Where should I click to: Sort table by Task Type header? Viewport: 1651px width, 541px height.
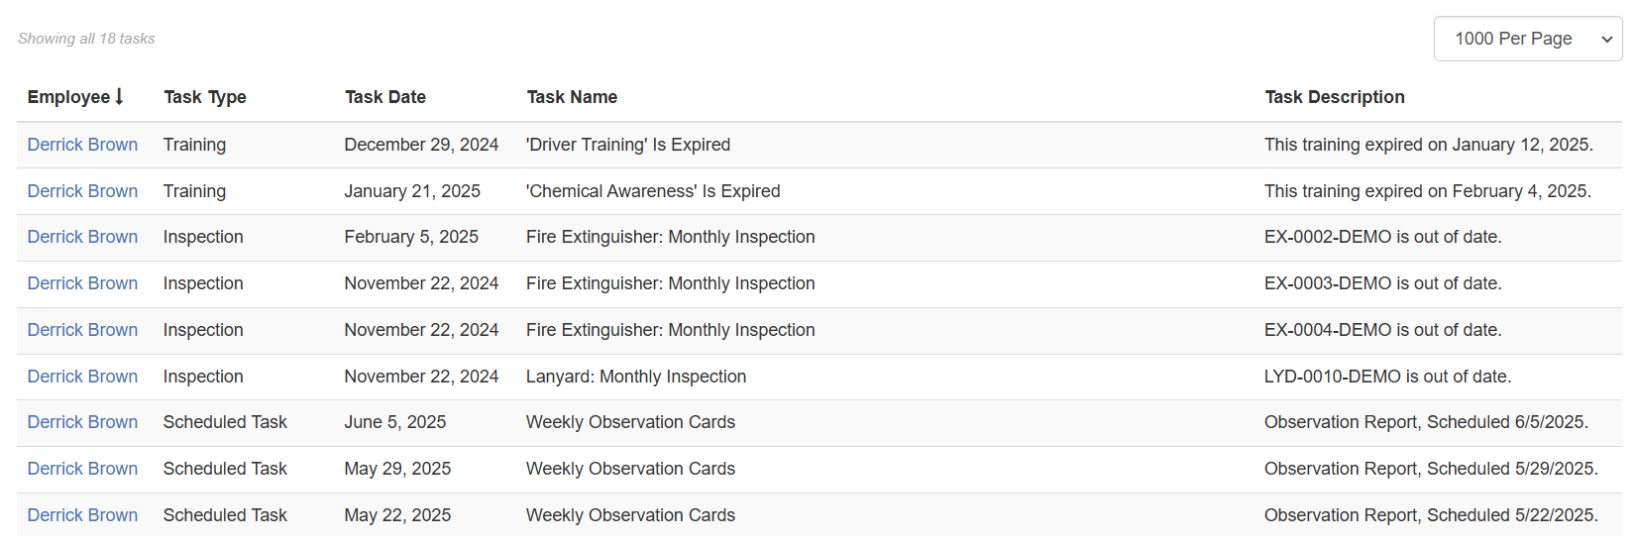click(x=205, y=97)
